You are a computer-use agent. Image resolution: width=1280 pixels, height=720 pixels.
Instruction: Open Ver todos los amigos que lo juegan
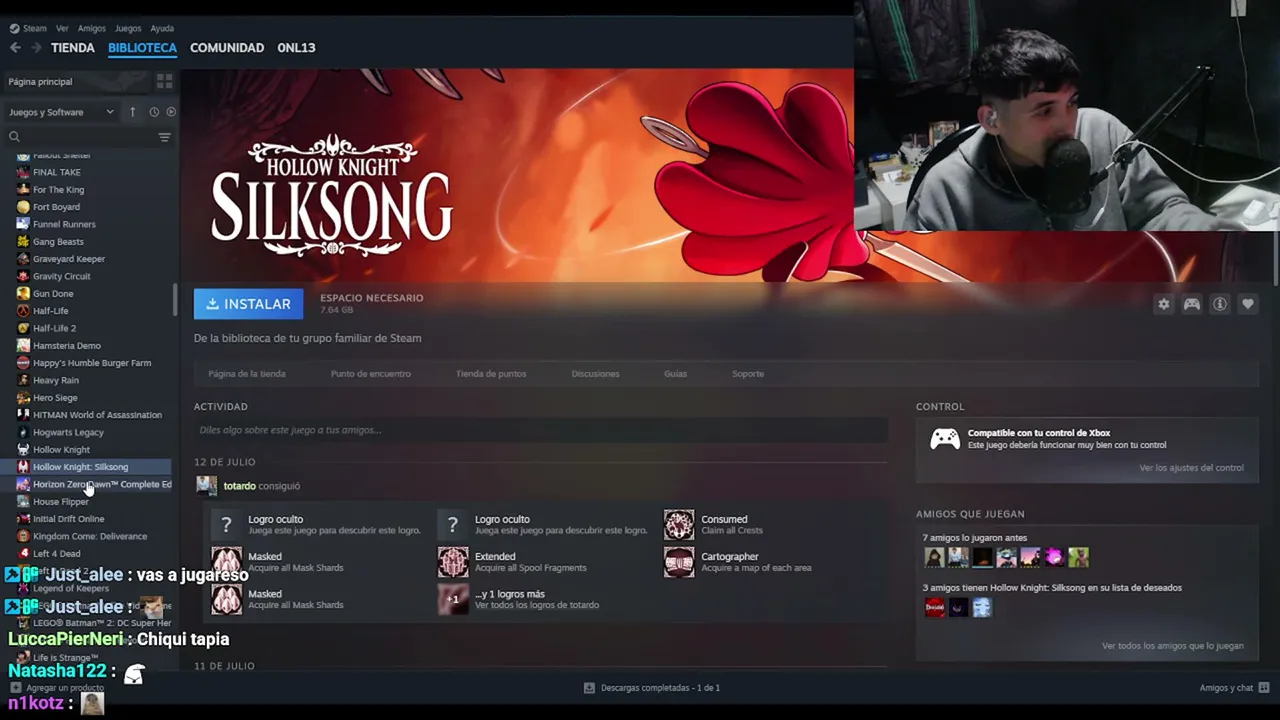tap(1173, 646)
